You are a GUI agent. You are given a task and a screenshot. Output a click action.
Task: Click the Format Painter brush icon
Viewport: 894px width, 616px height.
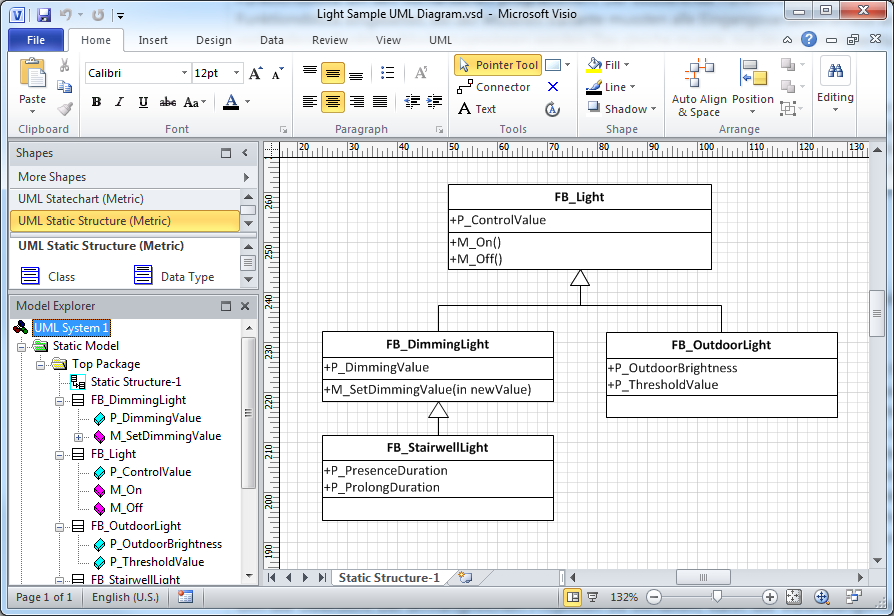65,109
